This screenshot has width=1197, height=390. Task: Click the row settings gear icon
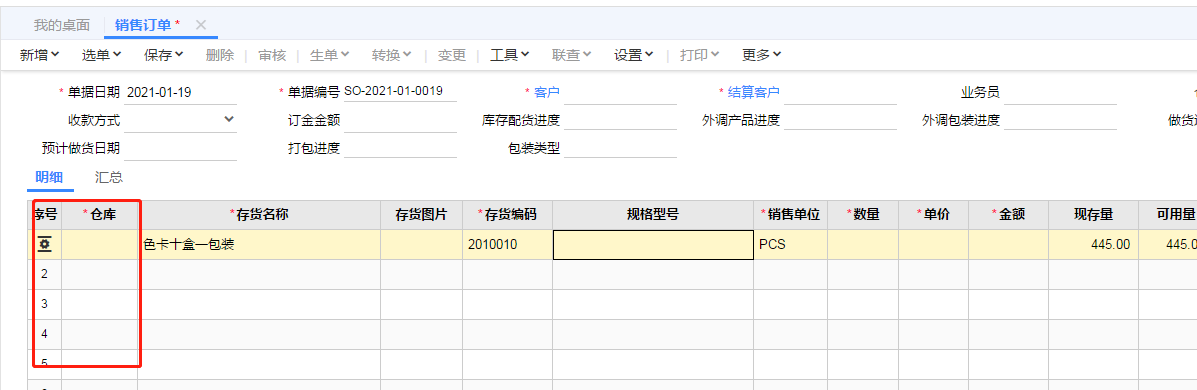coord(44,244)
